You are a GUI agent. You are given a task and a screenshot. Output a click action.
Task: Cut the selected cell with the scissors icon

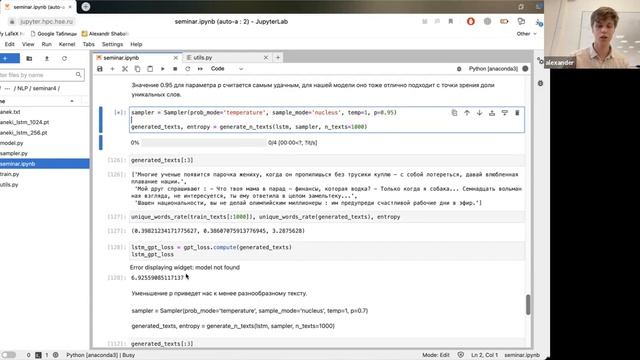125,69
